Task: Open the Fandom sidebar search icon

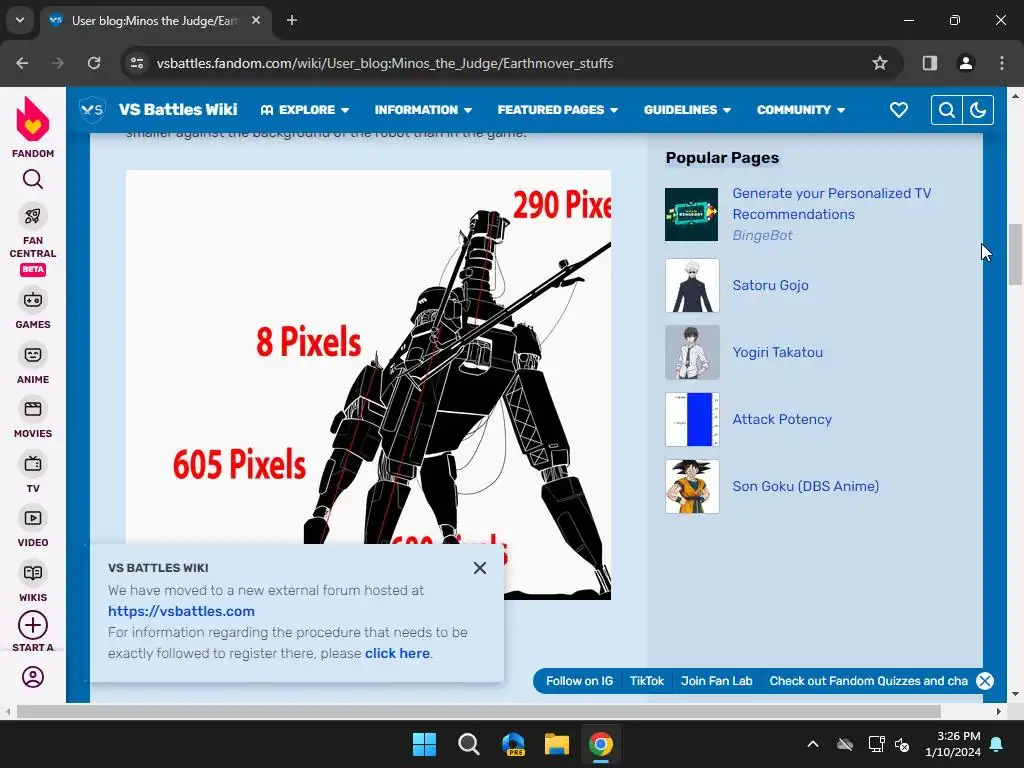Action: 33,179
